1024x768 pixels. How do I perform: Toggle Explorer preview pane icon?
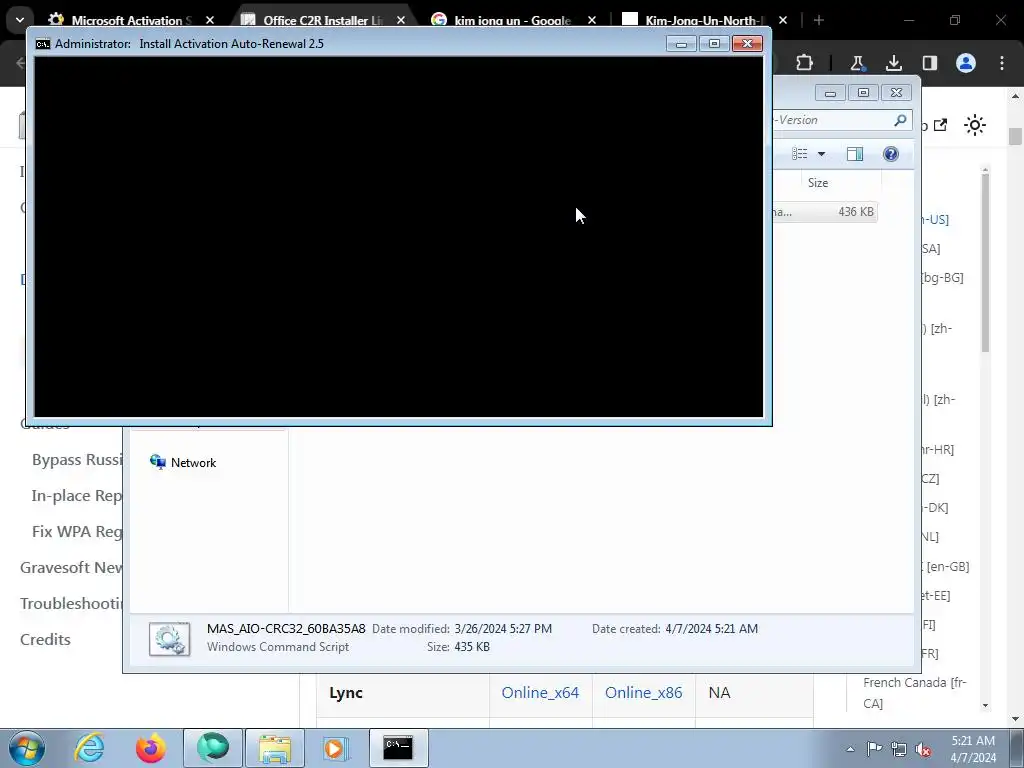[855, 153]
